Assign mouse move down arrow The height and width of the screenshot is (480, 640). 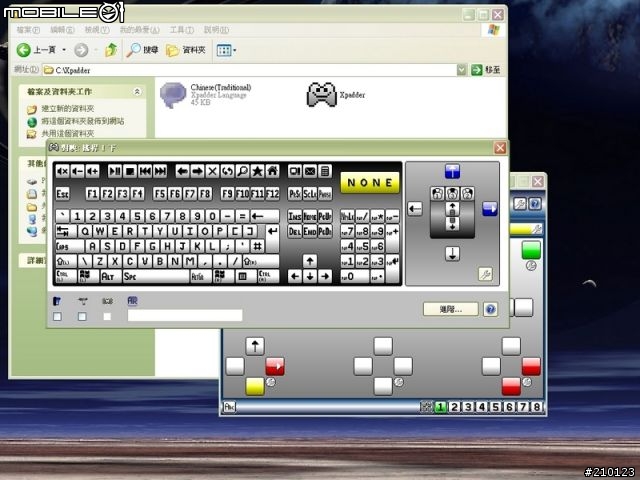[x=452, y=253]
